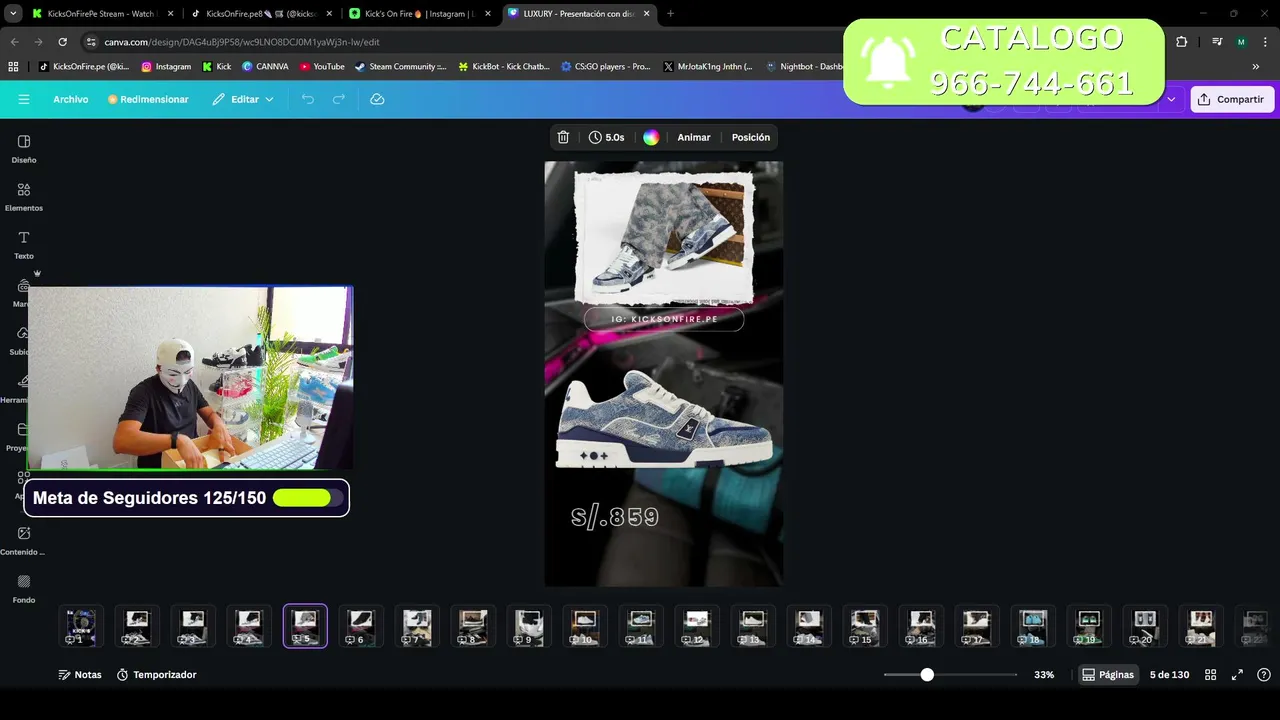The width and height of the screenshot is (1280, 720).
Task: Expand dropdown arrow beside Compartir
Action: 1171,99
